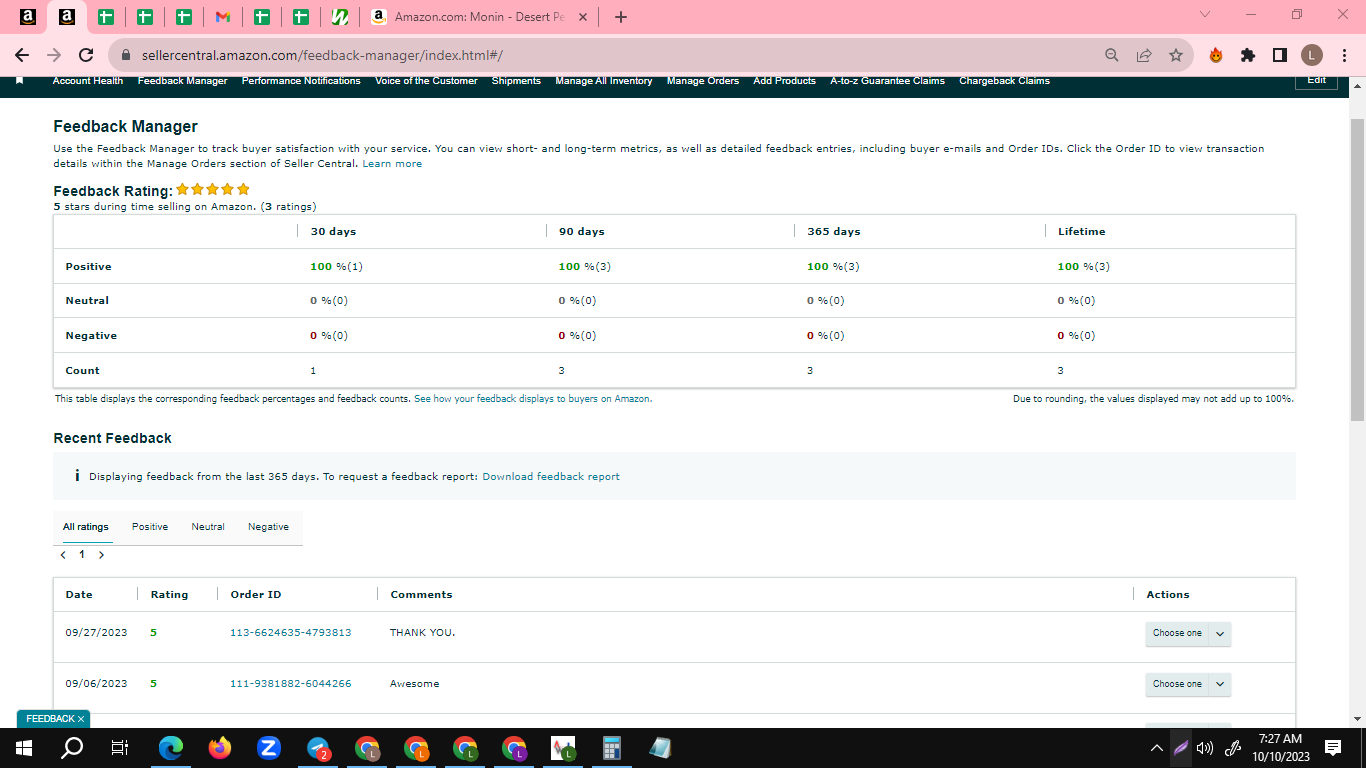
Task: Open a new browser tab
Action: tap(621, 17)
